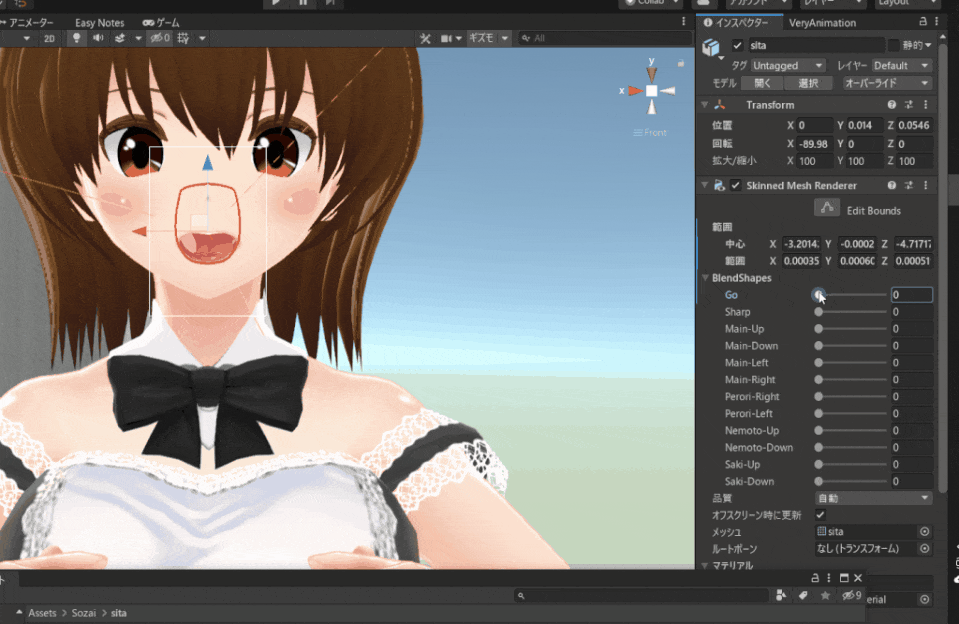Click the Edit Bounds icon button
The height and width of the screenshot is (624, 959).
point(826,208)
